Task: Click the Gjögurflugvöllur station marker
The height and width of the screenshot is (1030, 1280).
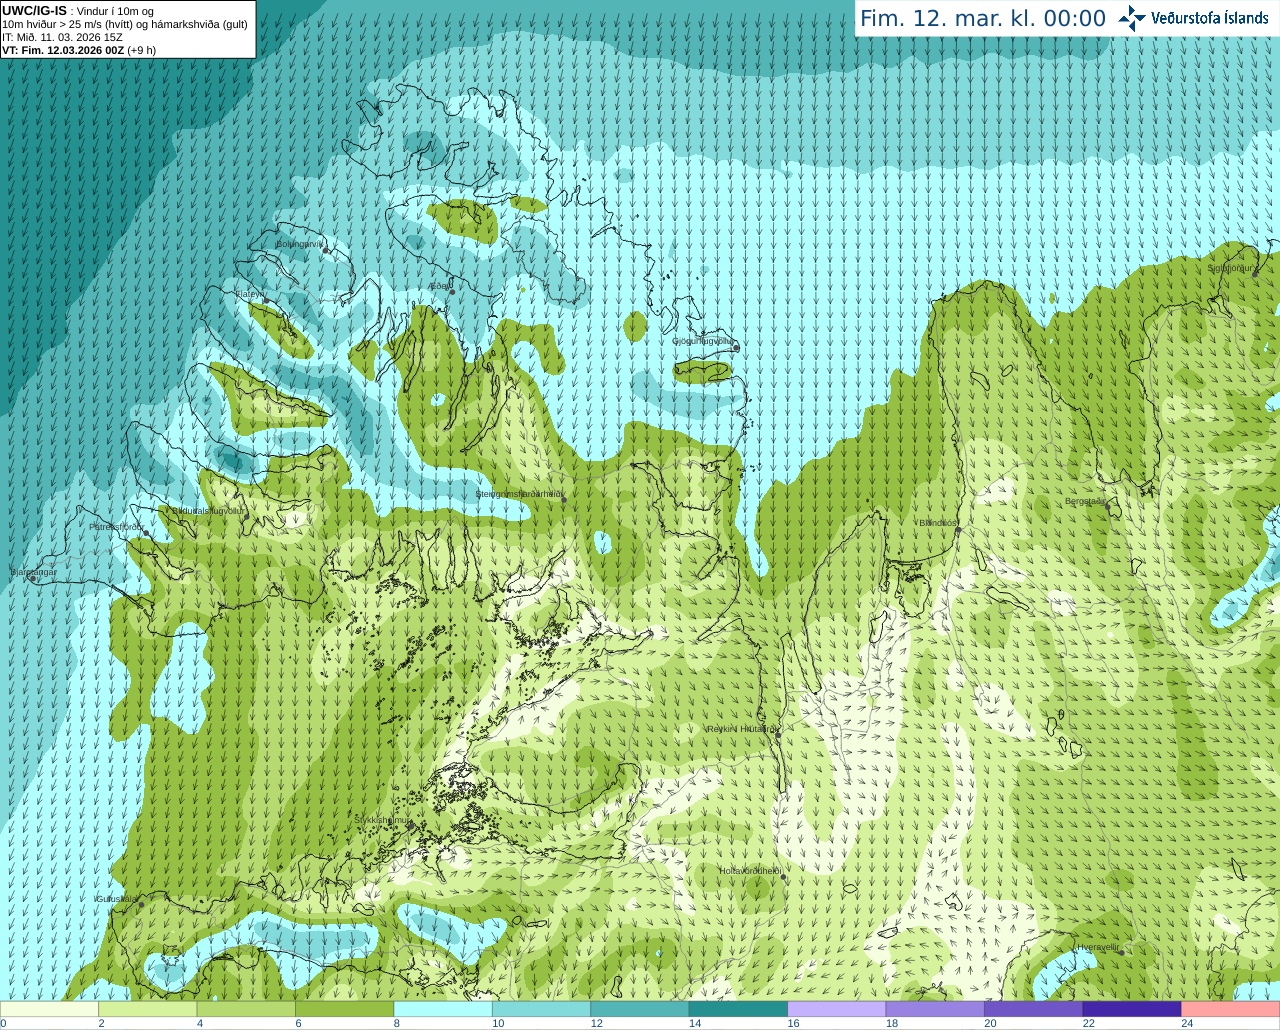Action: click(736, 347)
